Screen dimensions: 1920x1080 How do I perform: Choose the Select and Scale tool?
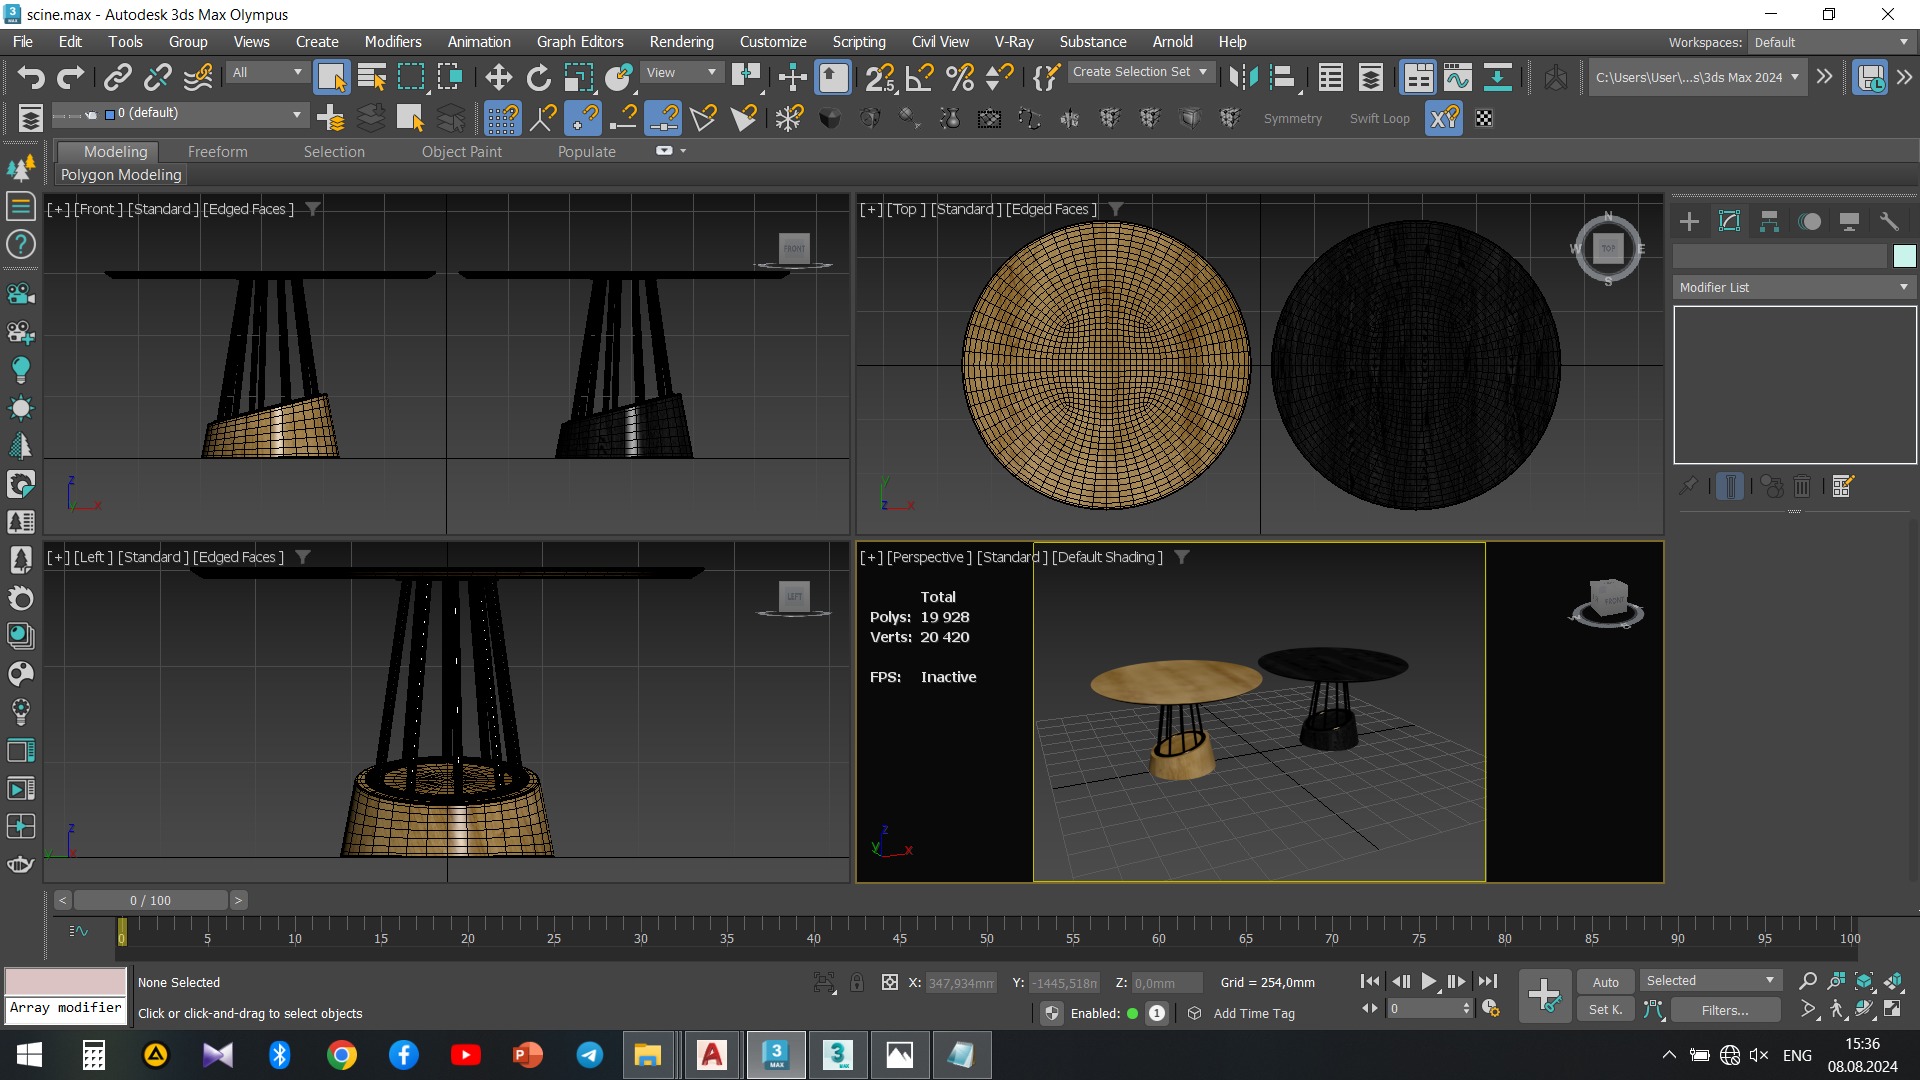pos(579,77)
